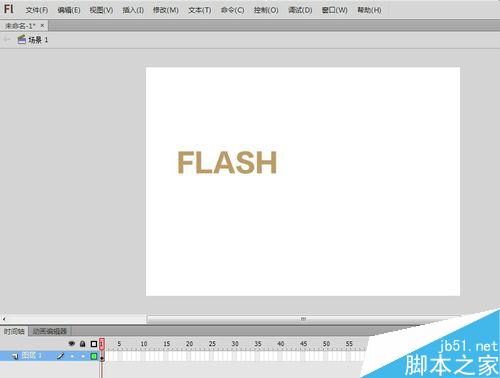Switch to the 时间轴 panel tab
The image size is (500, 378).
[14, 331]
